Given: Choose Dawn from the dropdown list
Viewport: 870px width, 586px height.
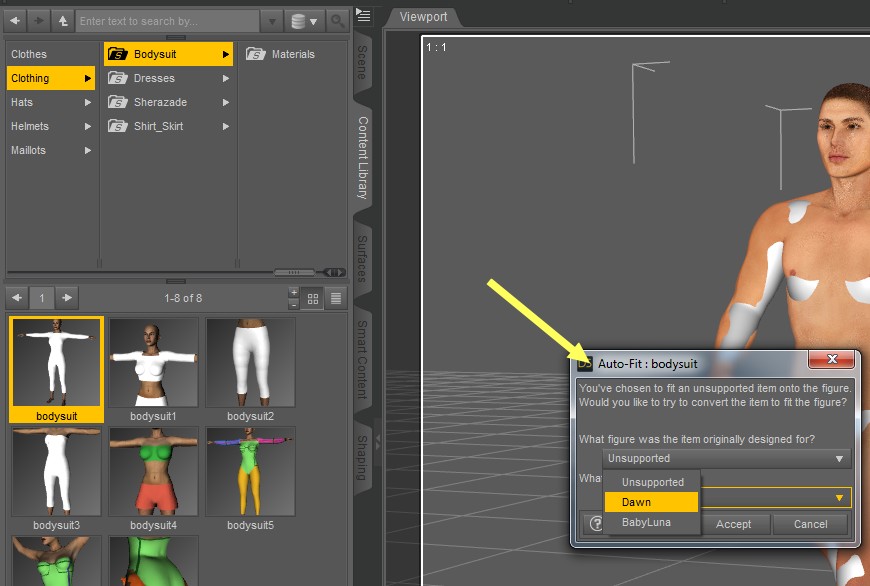Looking at the screenshot, I should (x=651, y=502).
